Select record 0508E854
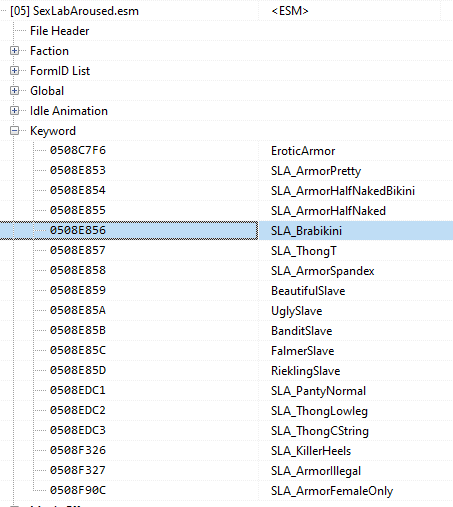This screenshot has width=453, height=507. tap(78, 190)
